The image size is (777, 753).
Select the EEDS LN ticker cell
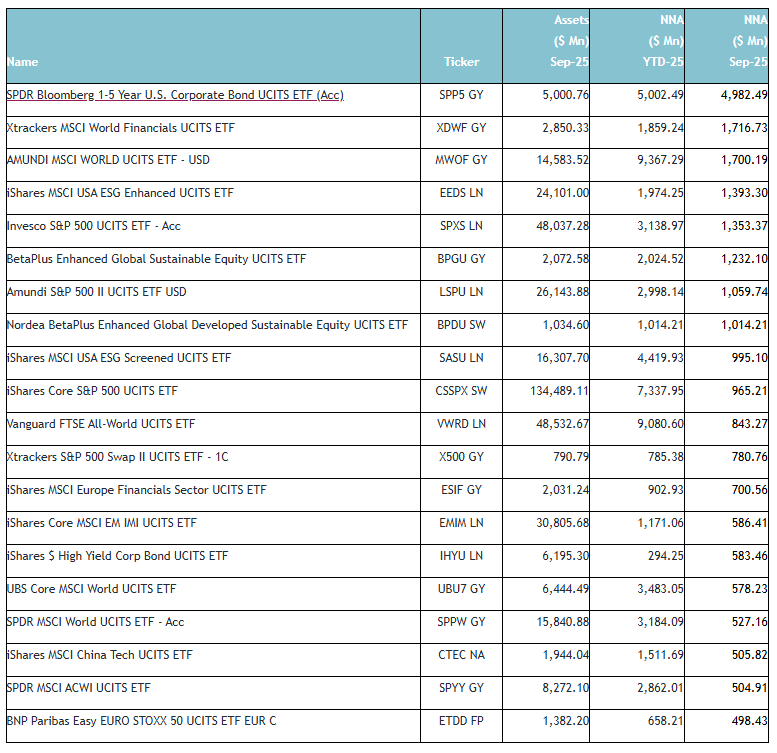click(461, 193)
